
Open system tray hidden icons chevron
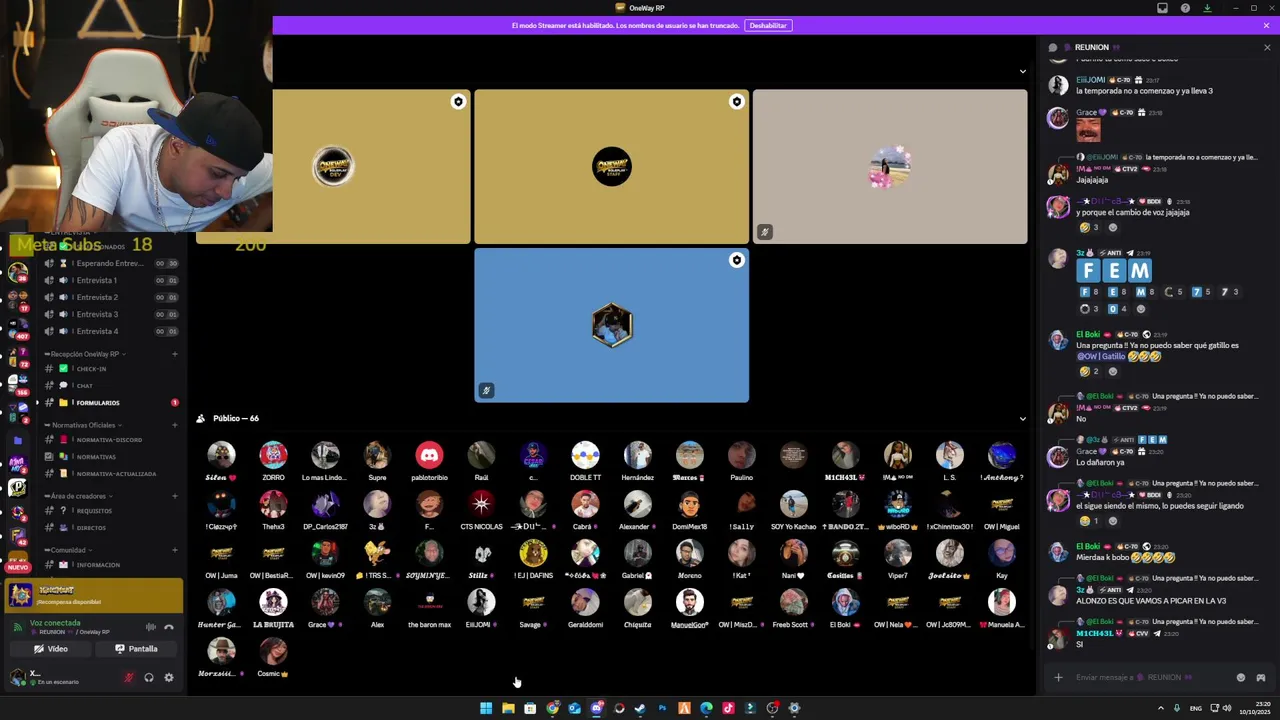[1161, 708]
